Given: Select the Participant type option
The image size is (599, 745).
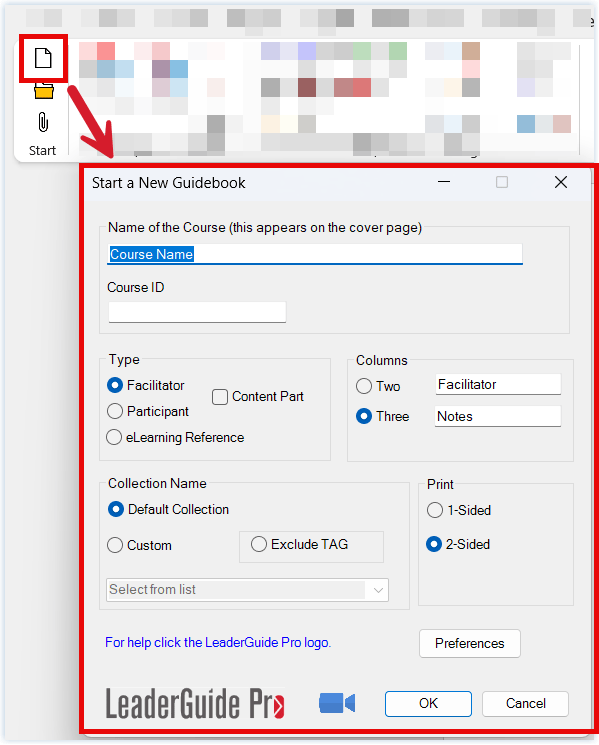Looking at the screenshot, I should tap(115, 411).
